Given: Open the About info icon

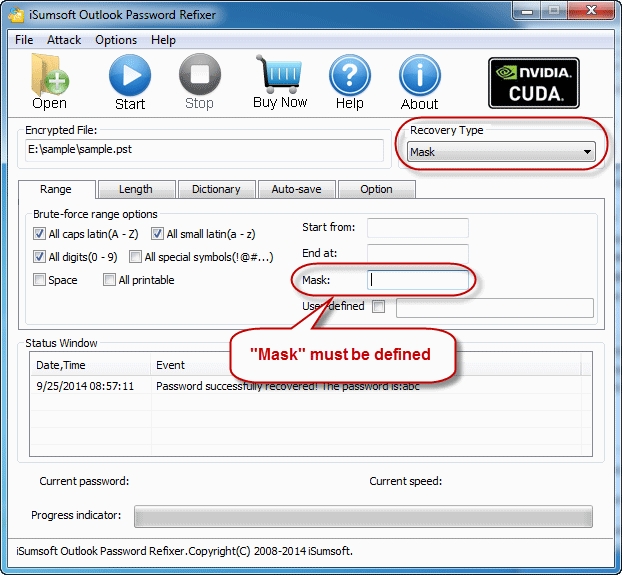Looking at the screenshot, I should pos(419,76).
